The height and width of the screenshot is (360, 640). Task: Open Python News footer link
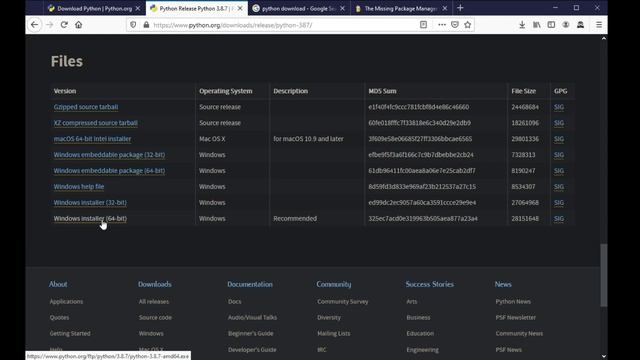(513, 302)
